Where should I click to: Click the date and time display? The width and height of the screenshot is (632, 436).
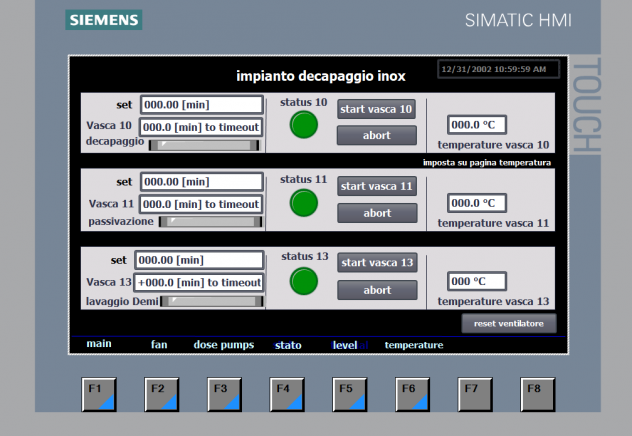499,69
